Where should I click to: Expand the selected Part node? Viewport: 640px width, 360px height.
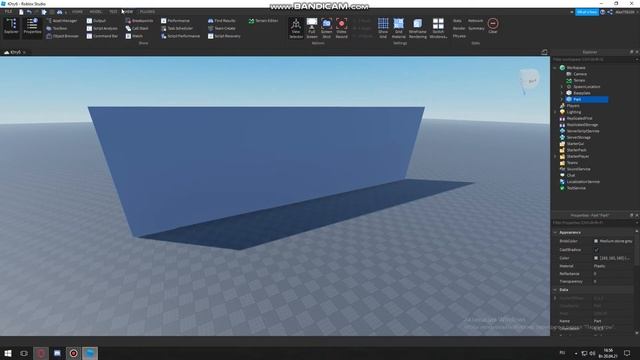pos(562,99)
